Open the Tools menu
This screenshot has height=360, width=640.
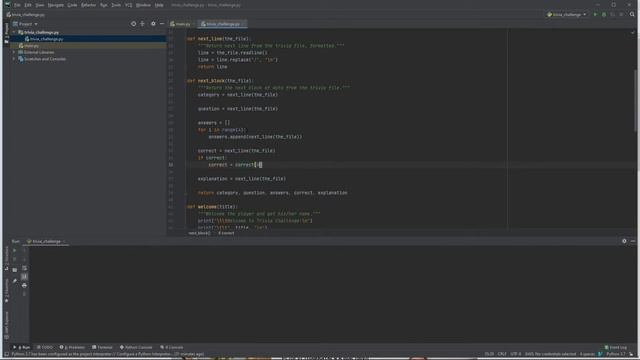pyautogui.click(x=116, y=5)
